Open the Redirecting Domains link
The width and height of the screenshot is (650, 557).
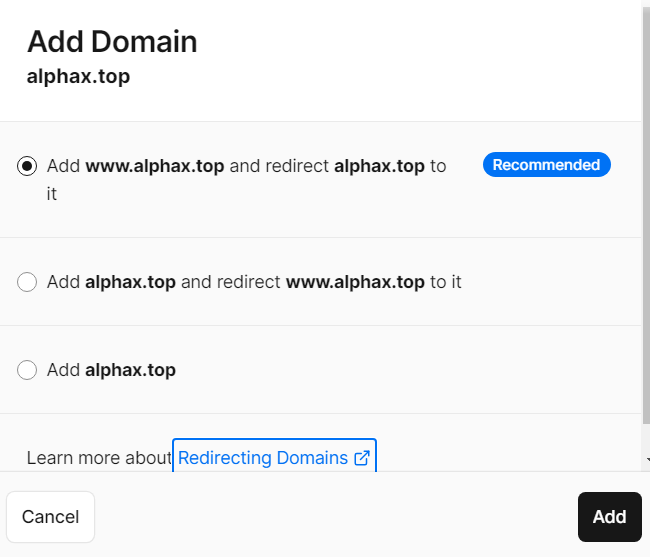click(x=263, y=458)
